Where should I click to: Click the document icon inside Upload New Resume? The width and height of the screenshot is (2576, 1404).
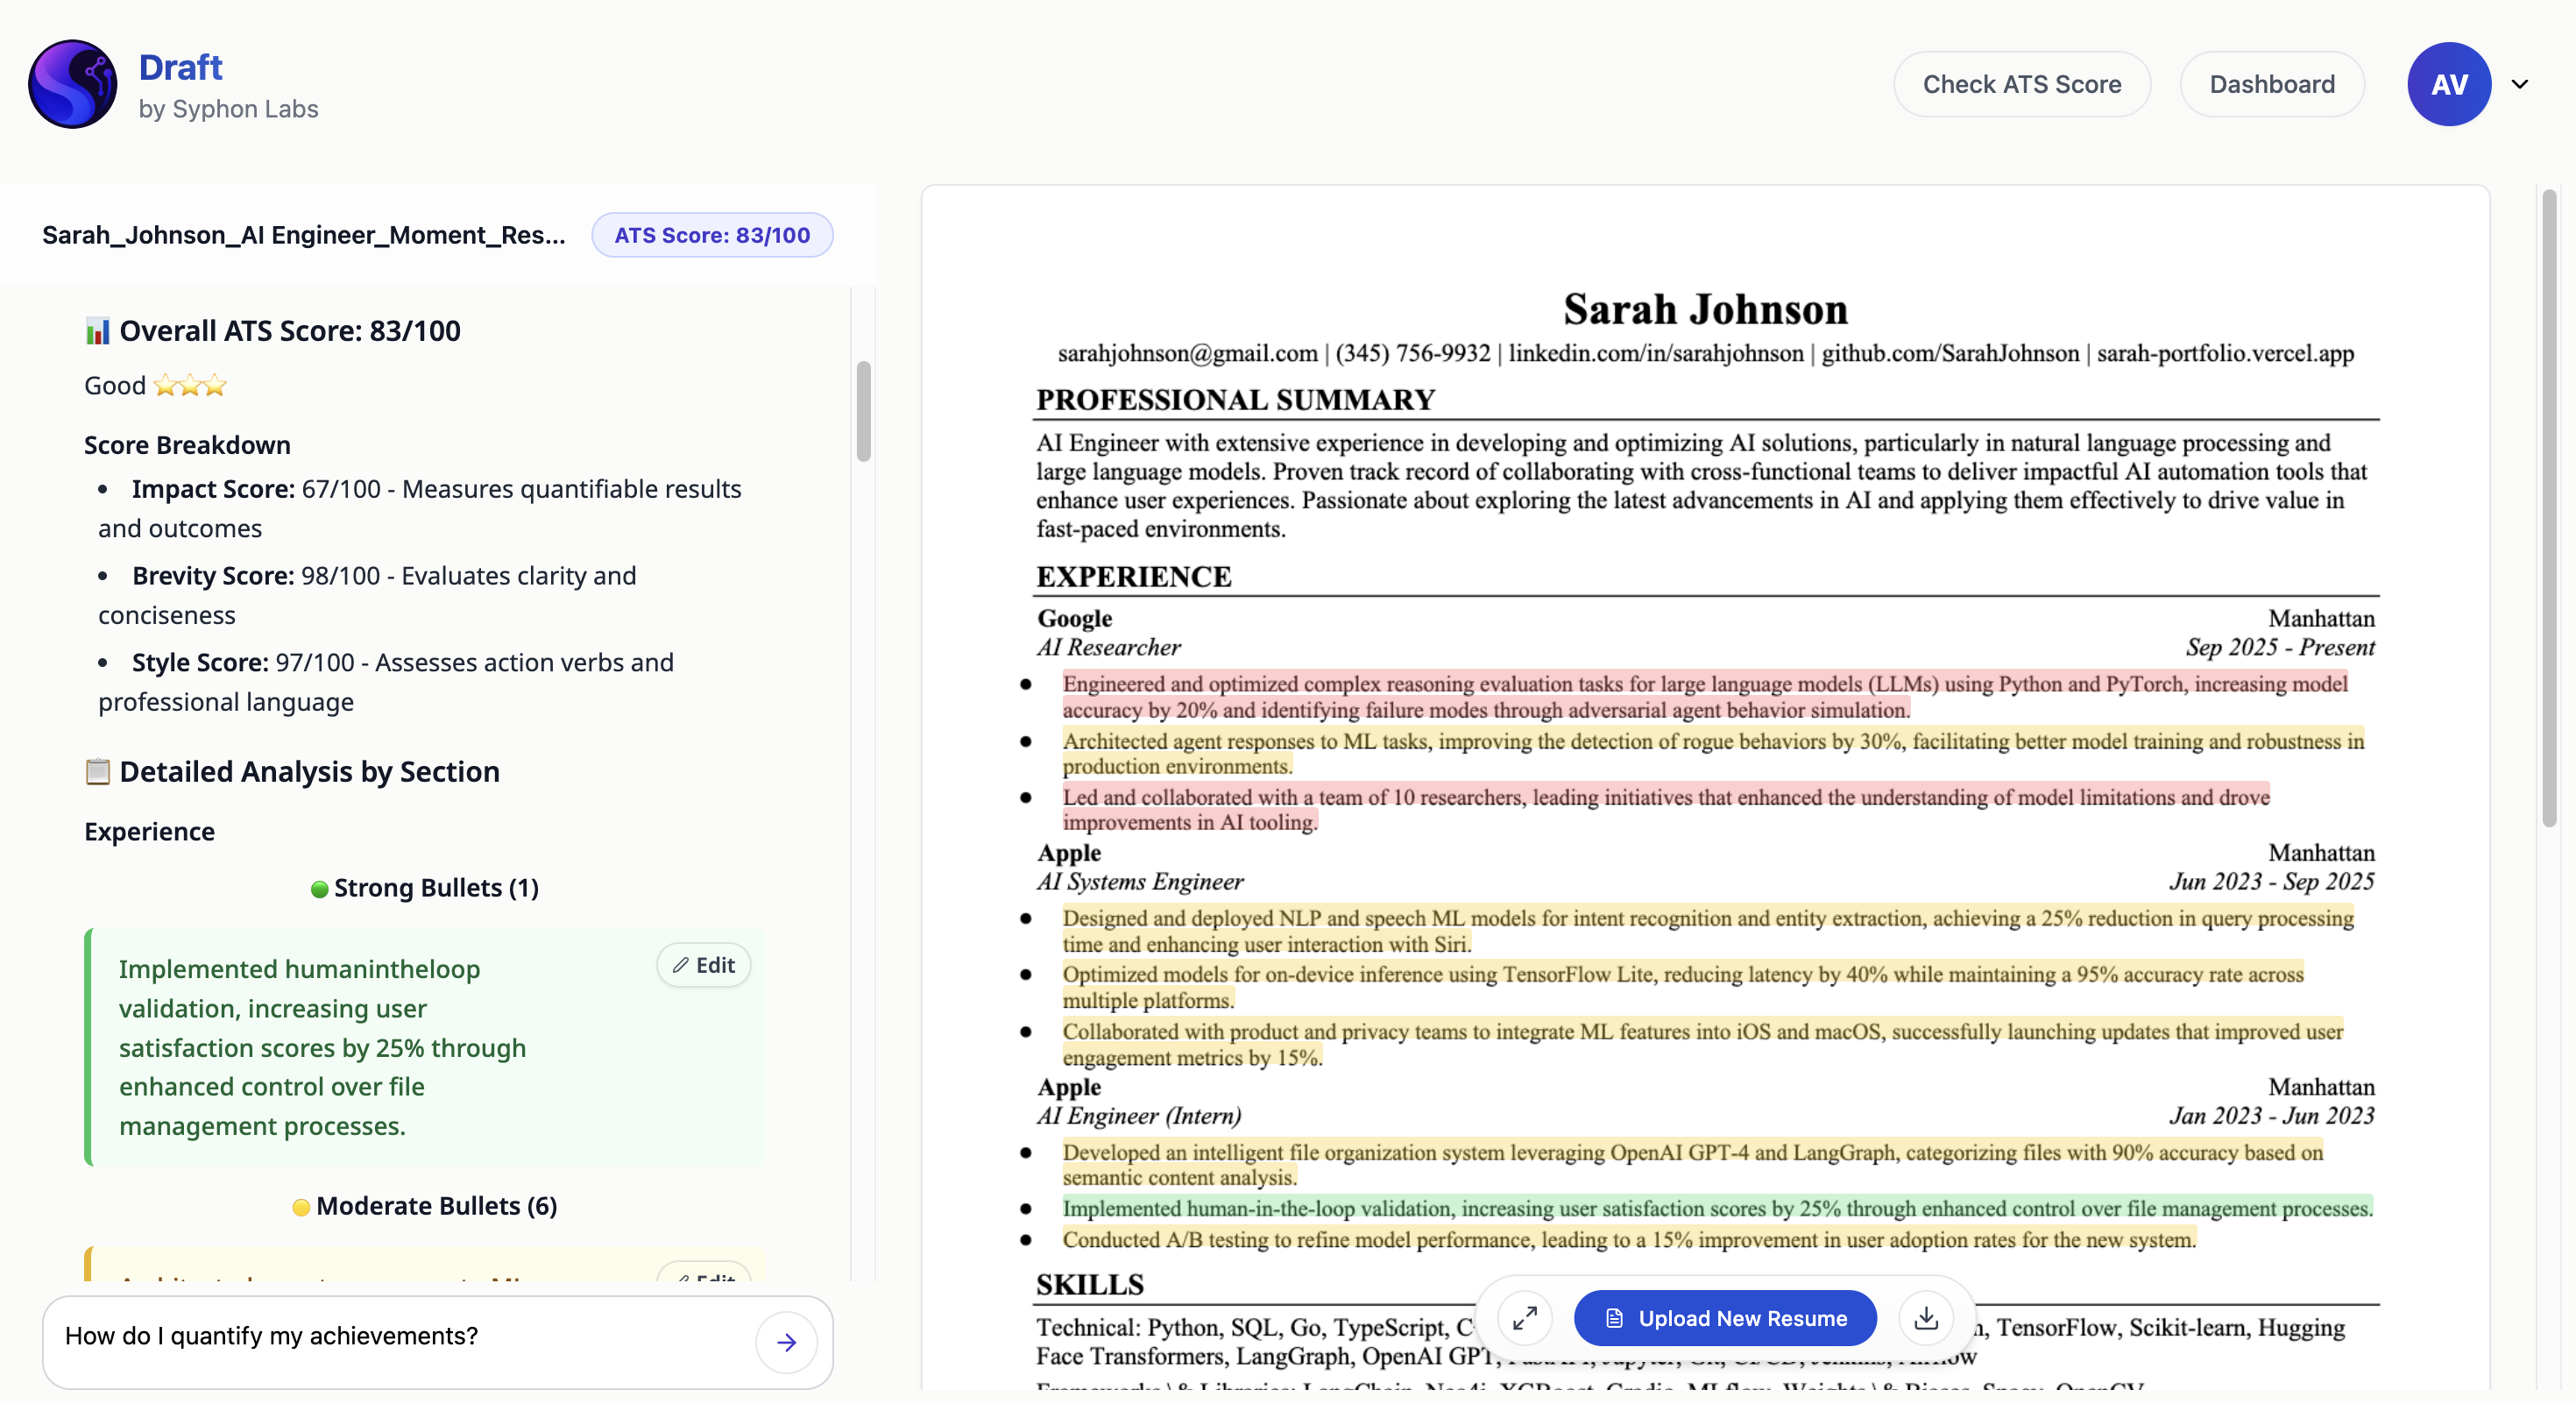[1614, 1318]
